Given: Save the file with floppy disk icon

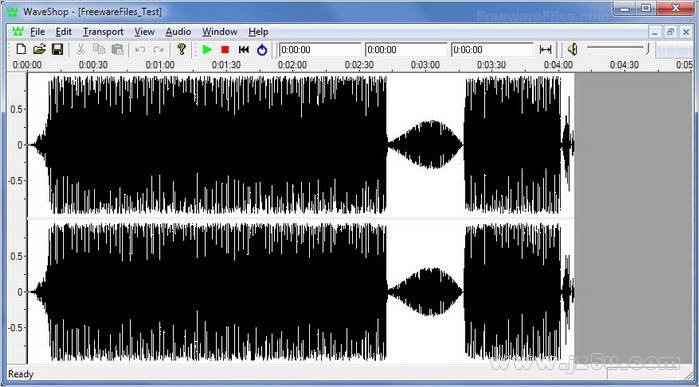Looking at the screenshot, I should (x=57, y=49).
